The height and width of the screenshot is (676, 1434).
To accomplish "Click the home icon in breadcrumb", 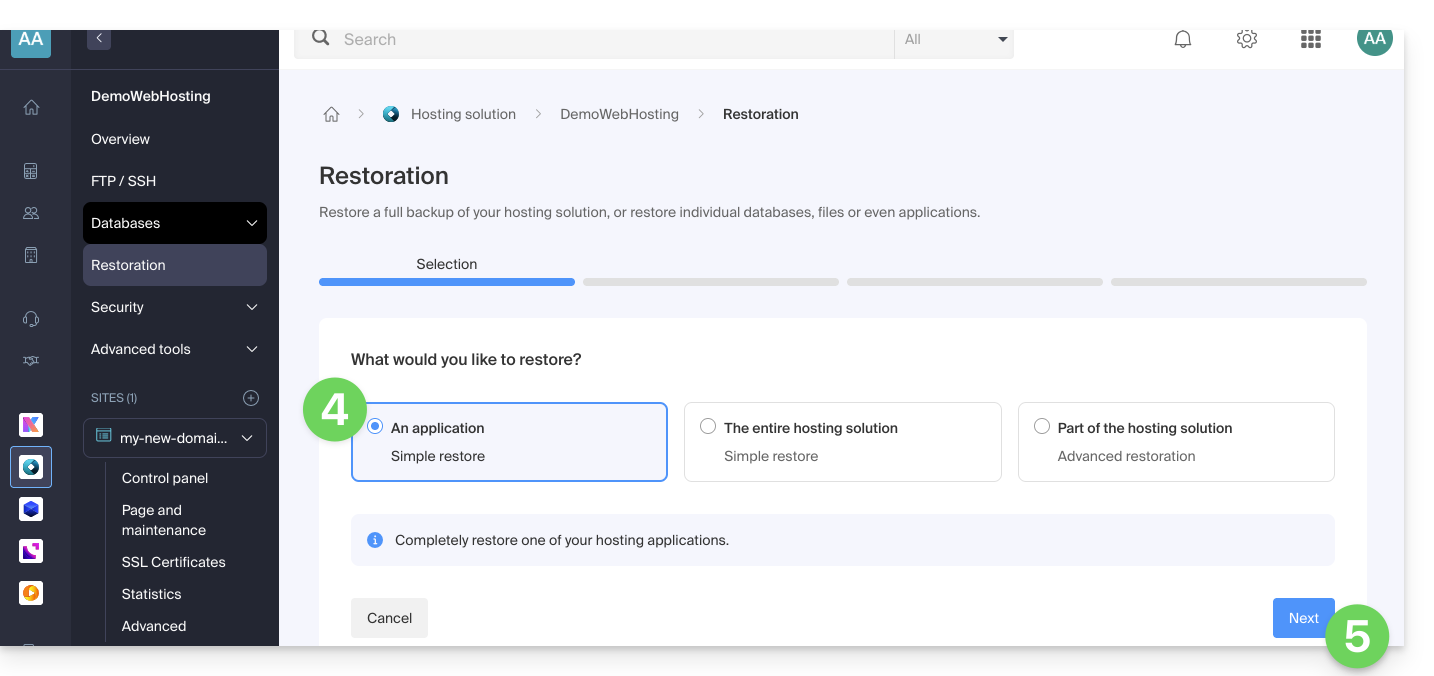I will tap(331, 114).
